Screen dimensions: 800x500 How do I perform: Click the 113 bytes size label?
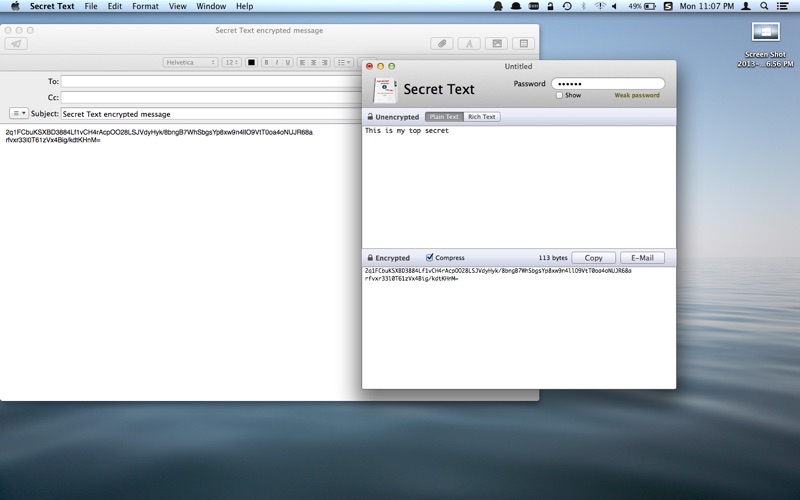tap(553, 258)
